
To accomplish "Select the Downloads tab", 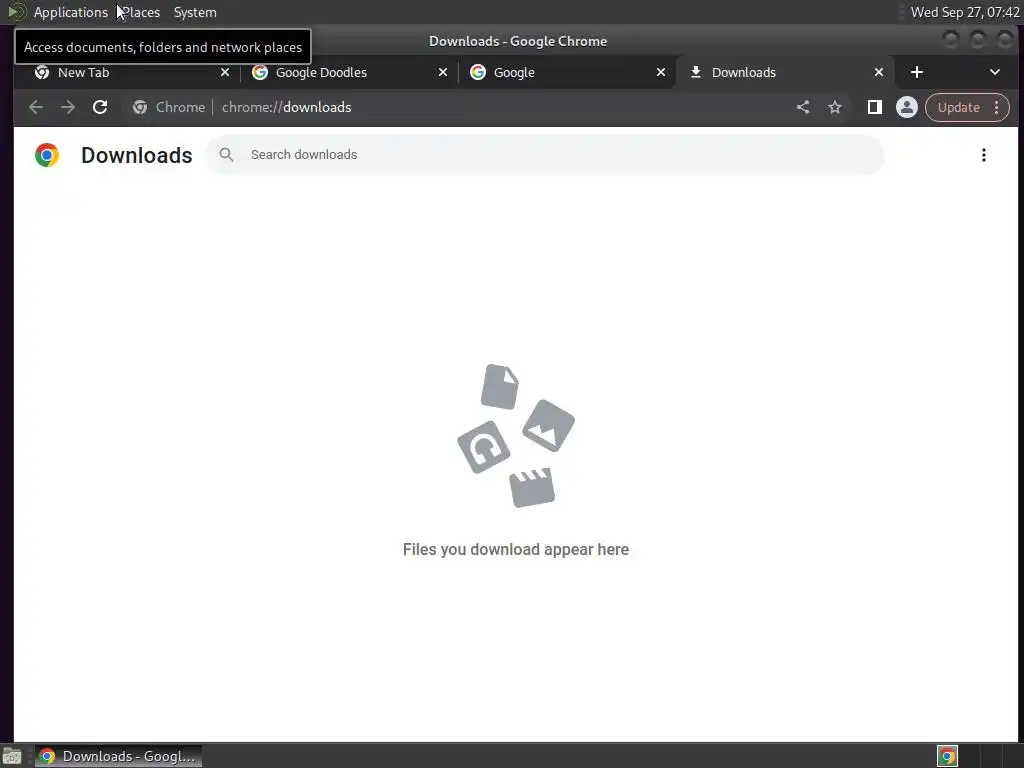I will pos(784,72).
